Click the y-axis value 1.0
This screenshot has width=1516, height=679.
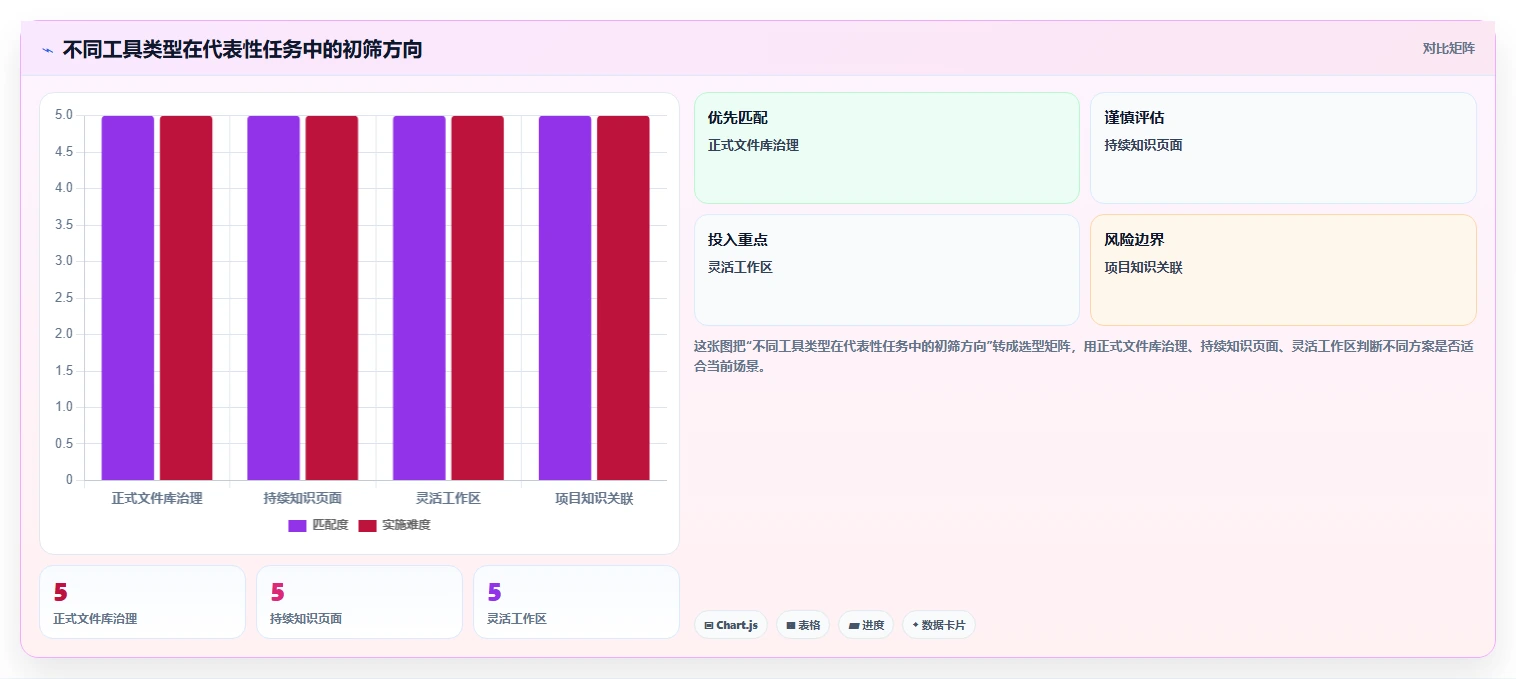click(64, 407)
